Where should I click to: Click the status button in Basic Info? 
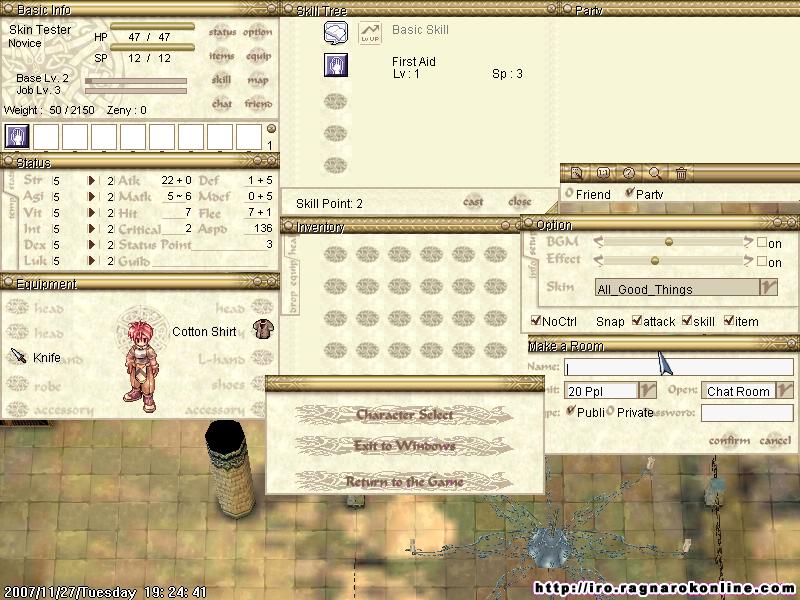click(x=222, y=32)
